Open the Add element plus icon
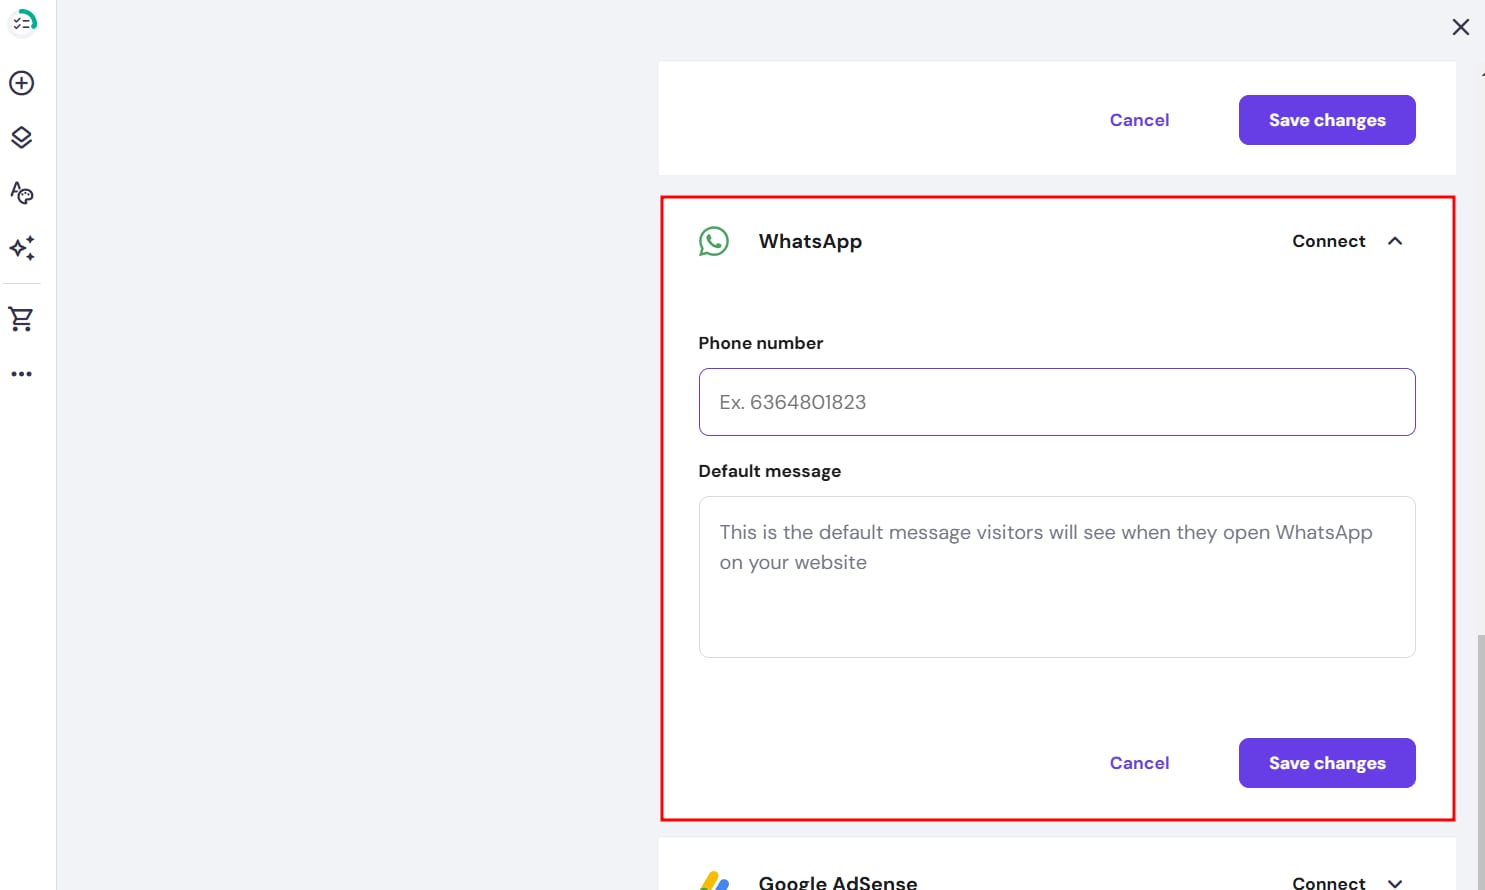Screen dimensions: 1485x890 (x=22, y=83)
